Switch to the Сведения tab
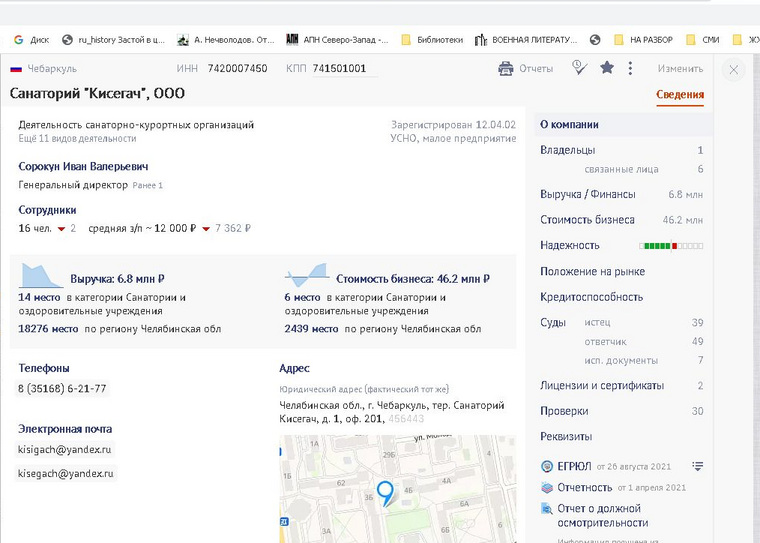This screenshot has height=543, width=760. (680, 95)
